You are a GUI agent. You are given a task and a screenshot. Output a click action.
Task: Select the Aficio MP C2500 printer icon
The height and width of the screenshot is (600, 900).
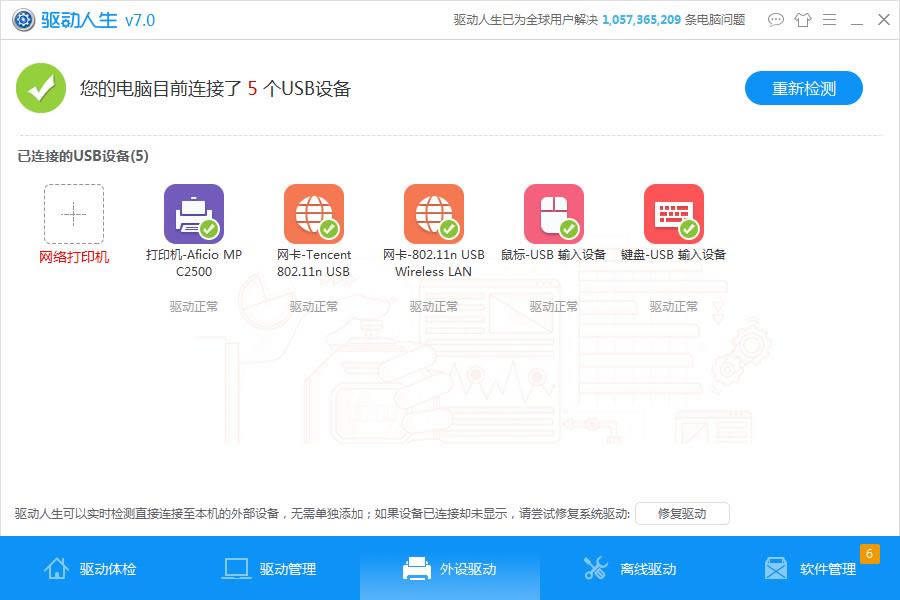(x=194, y=214)
